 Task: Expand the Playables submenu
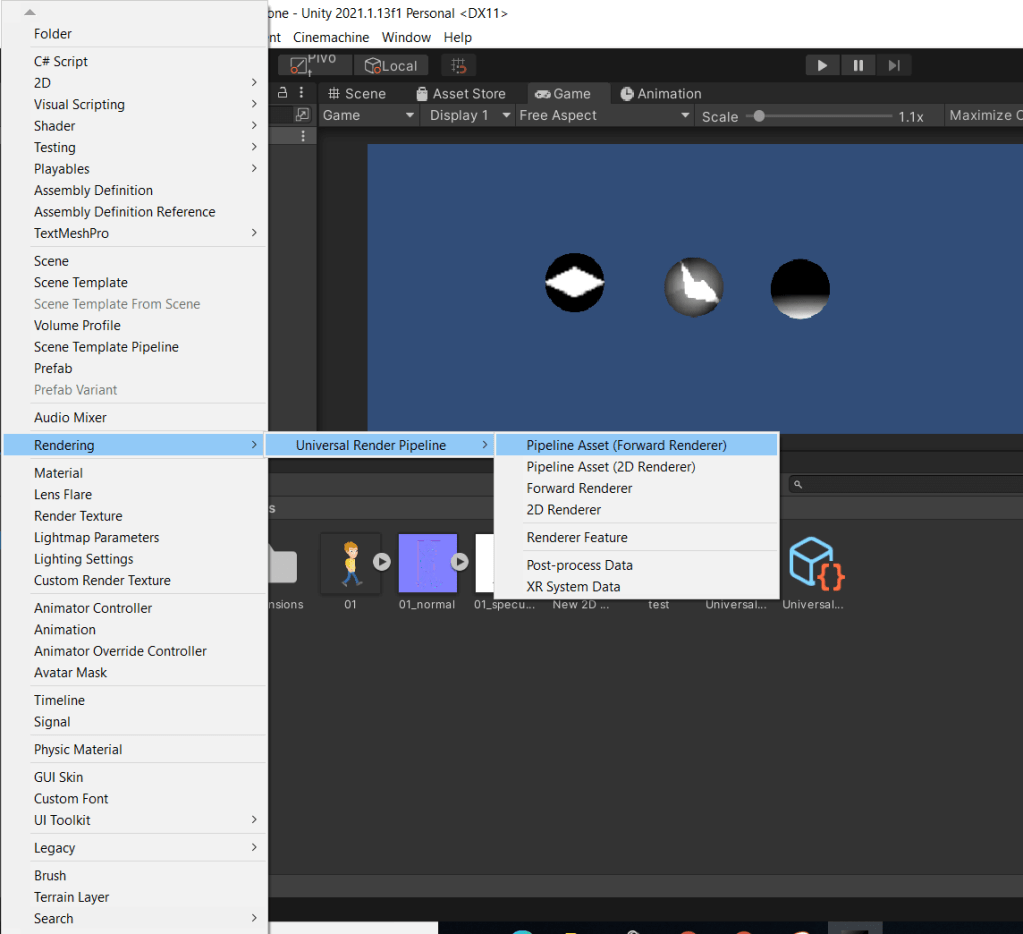[136, 169]
